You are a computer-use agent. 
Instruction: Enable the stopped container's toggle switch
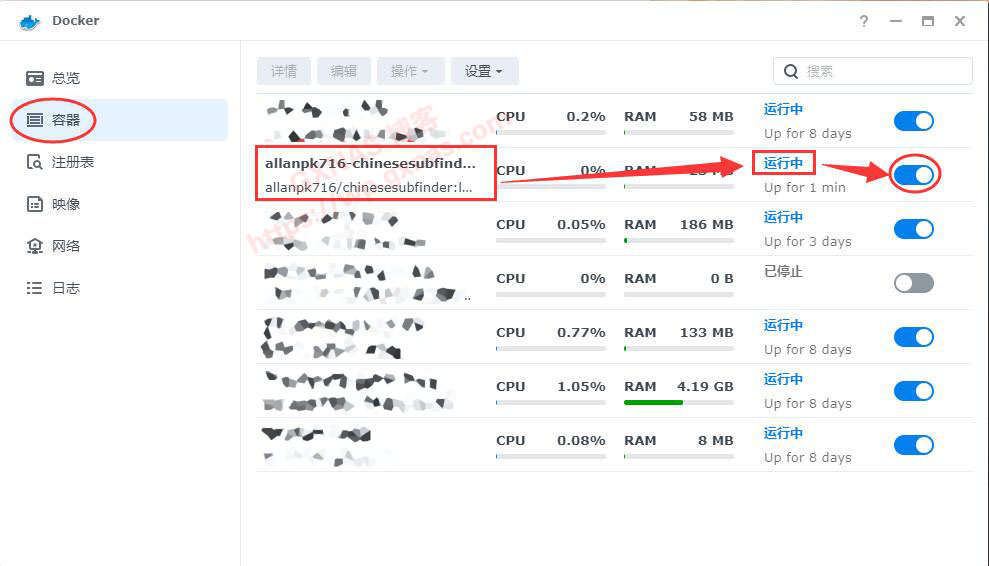click(x=913, y=283)
